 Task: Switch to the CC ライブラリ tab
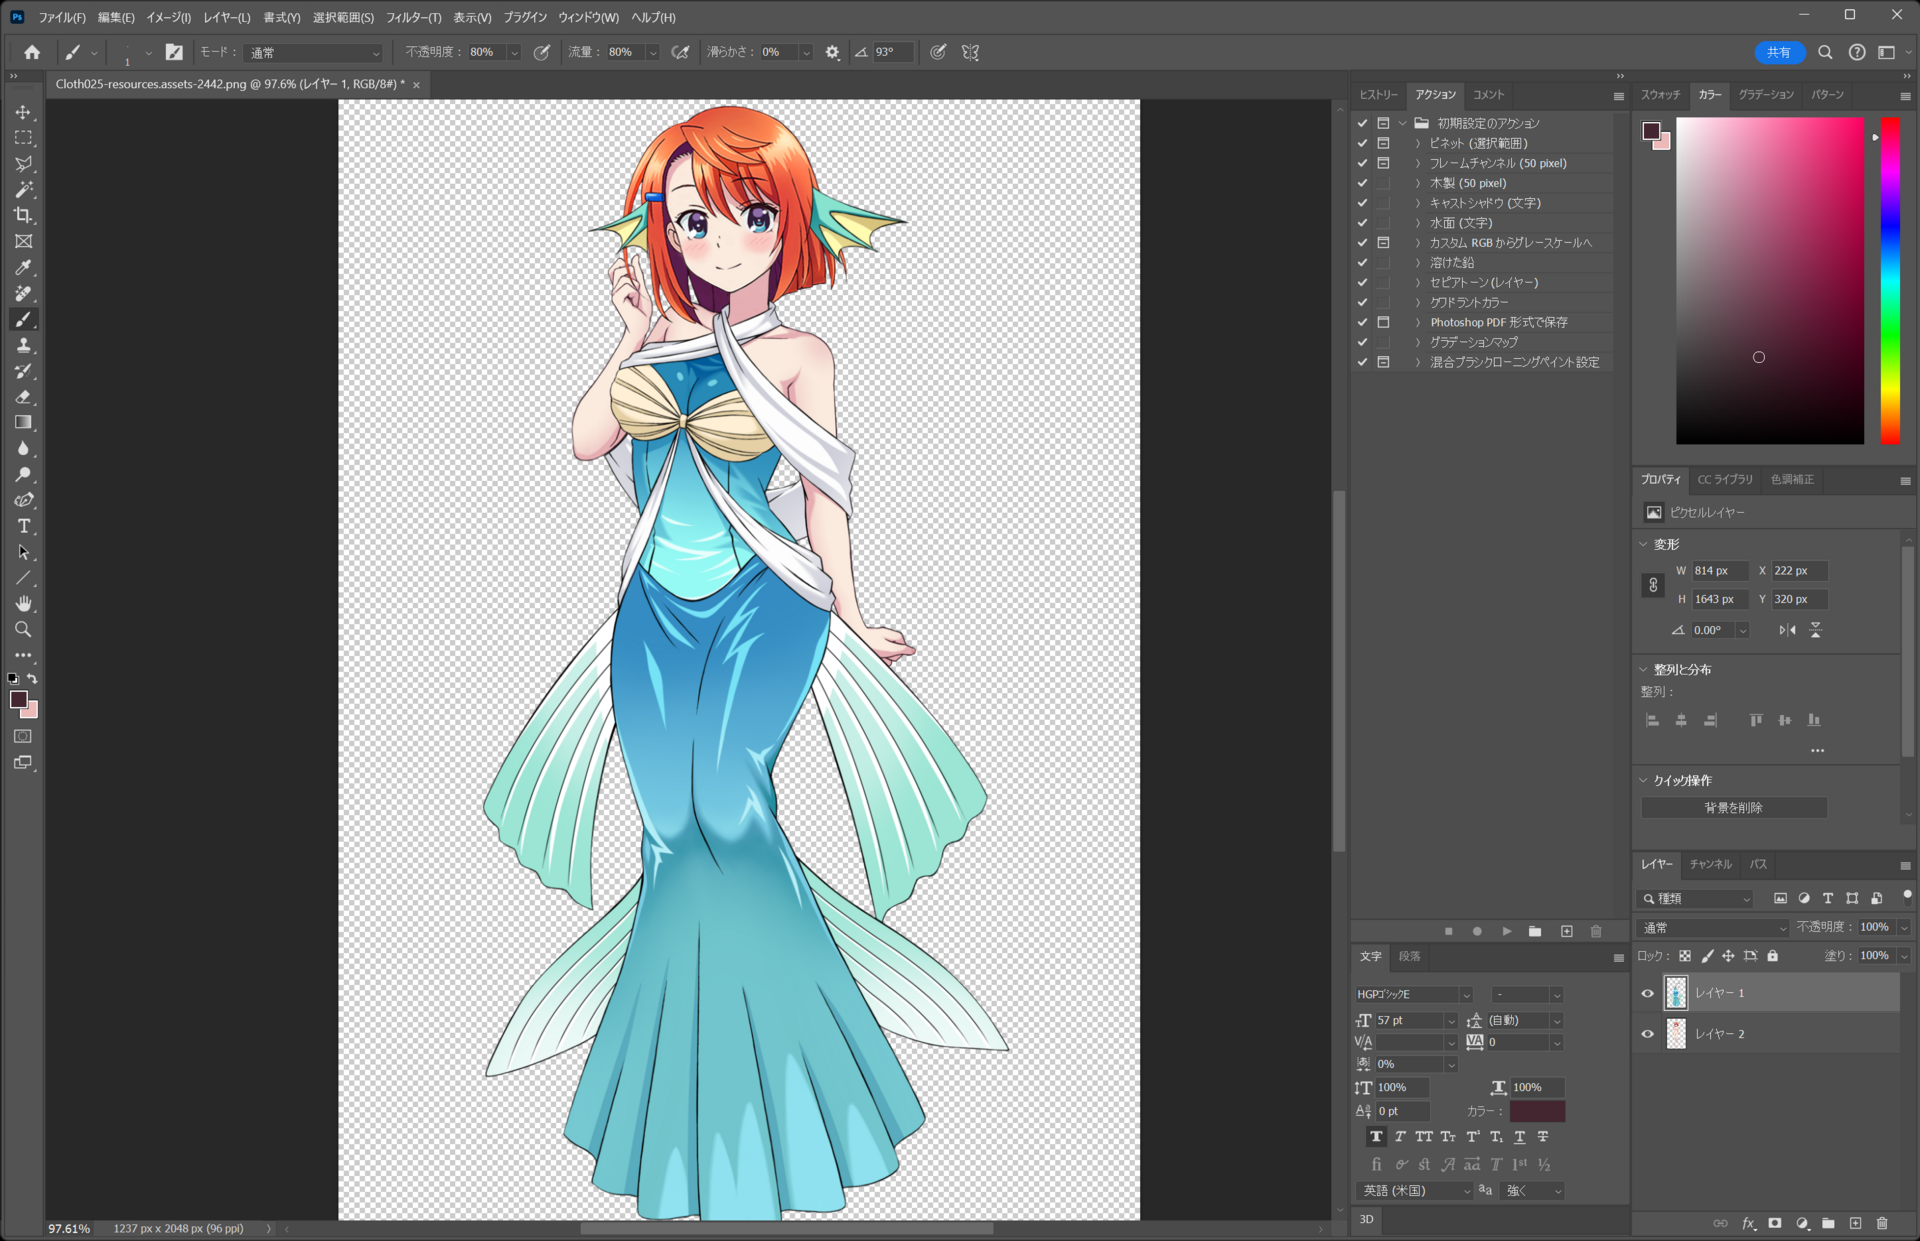click(1725, 479)
